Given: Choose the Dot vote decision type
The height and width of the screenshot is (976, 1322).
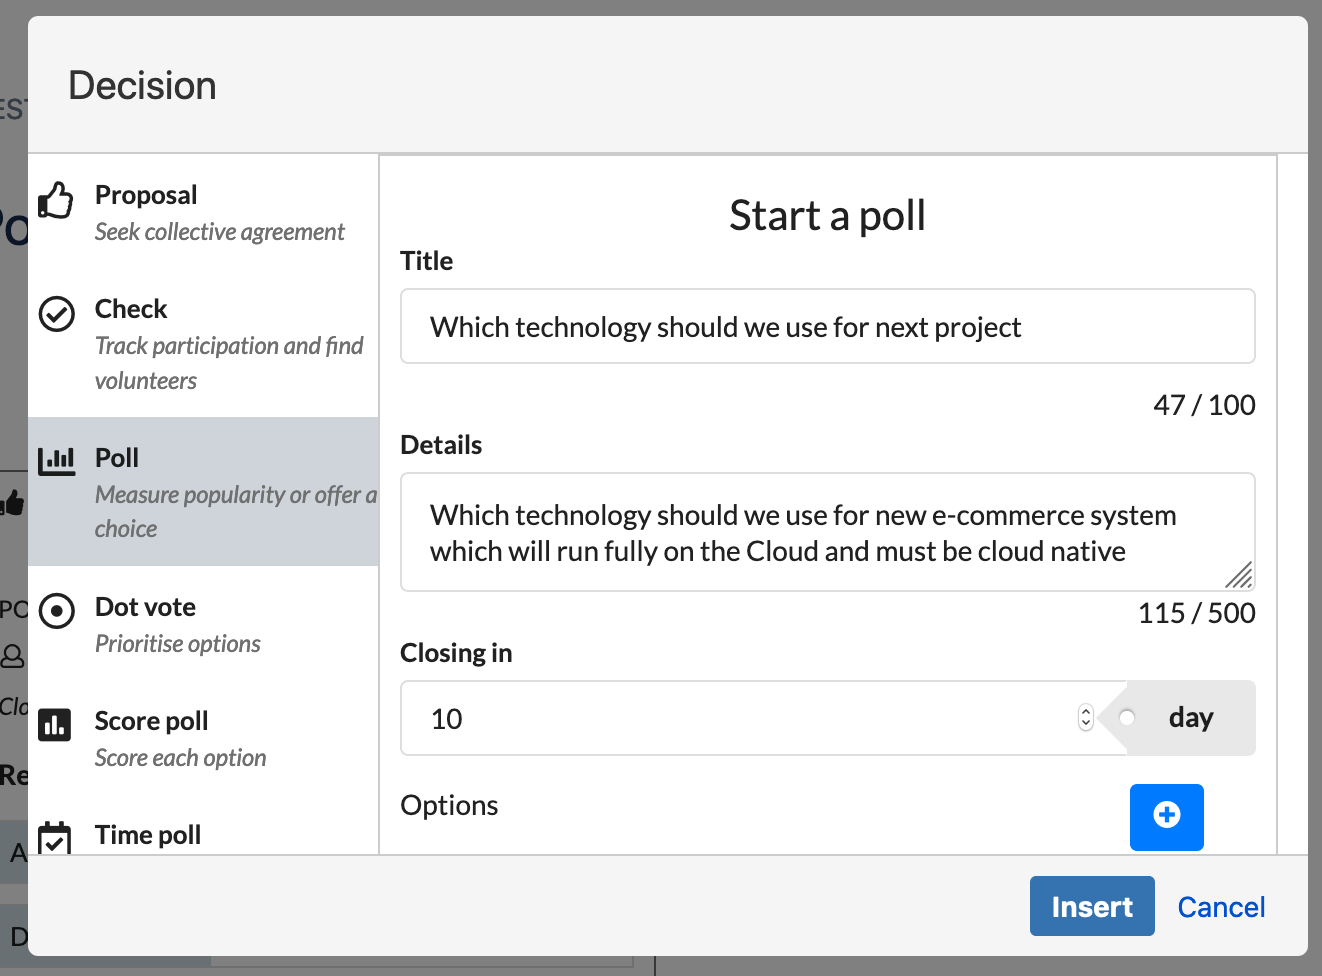Looking at the screenshot, I should [145, 607].
